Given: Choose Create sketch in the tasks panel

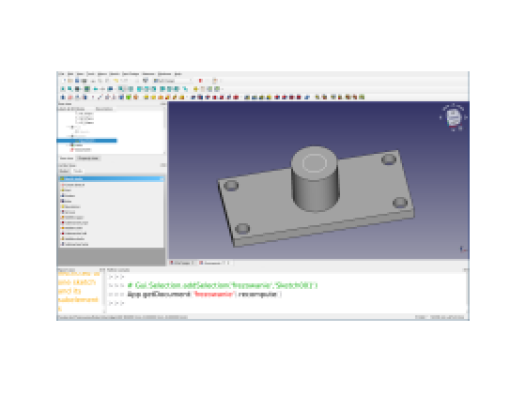Looking at the screenshot, I should (74, 185).
